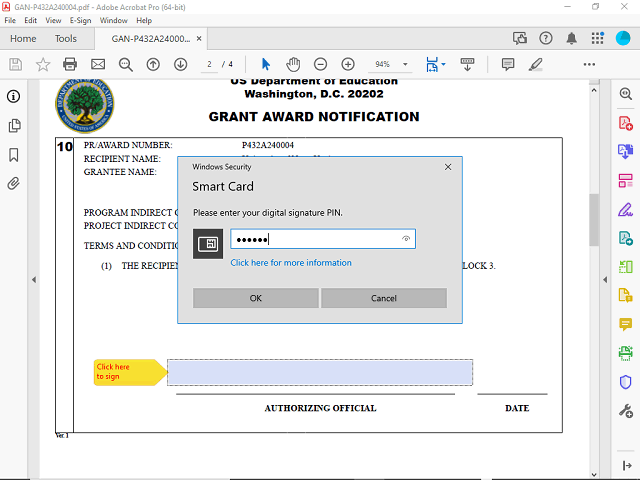Open the E-Sign menu

tap(80, 20)
